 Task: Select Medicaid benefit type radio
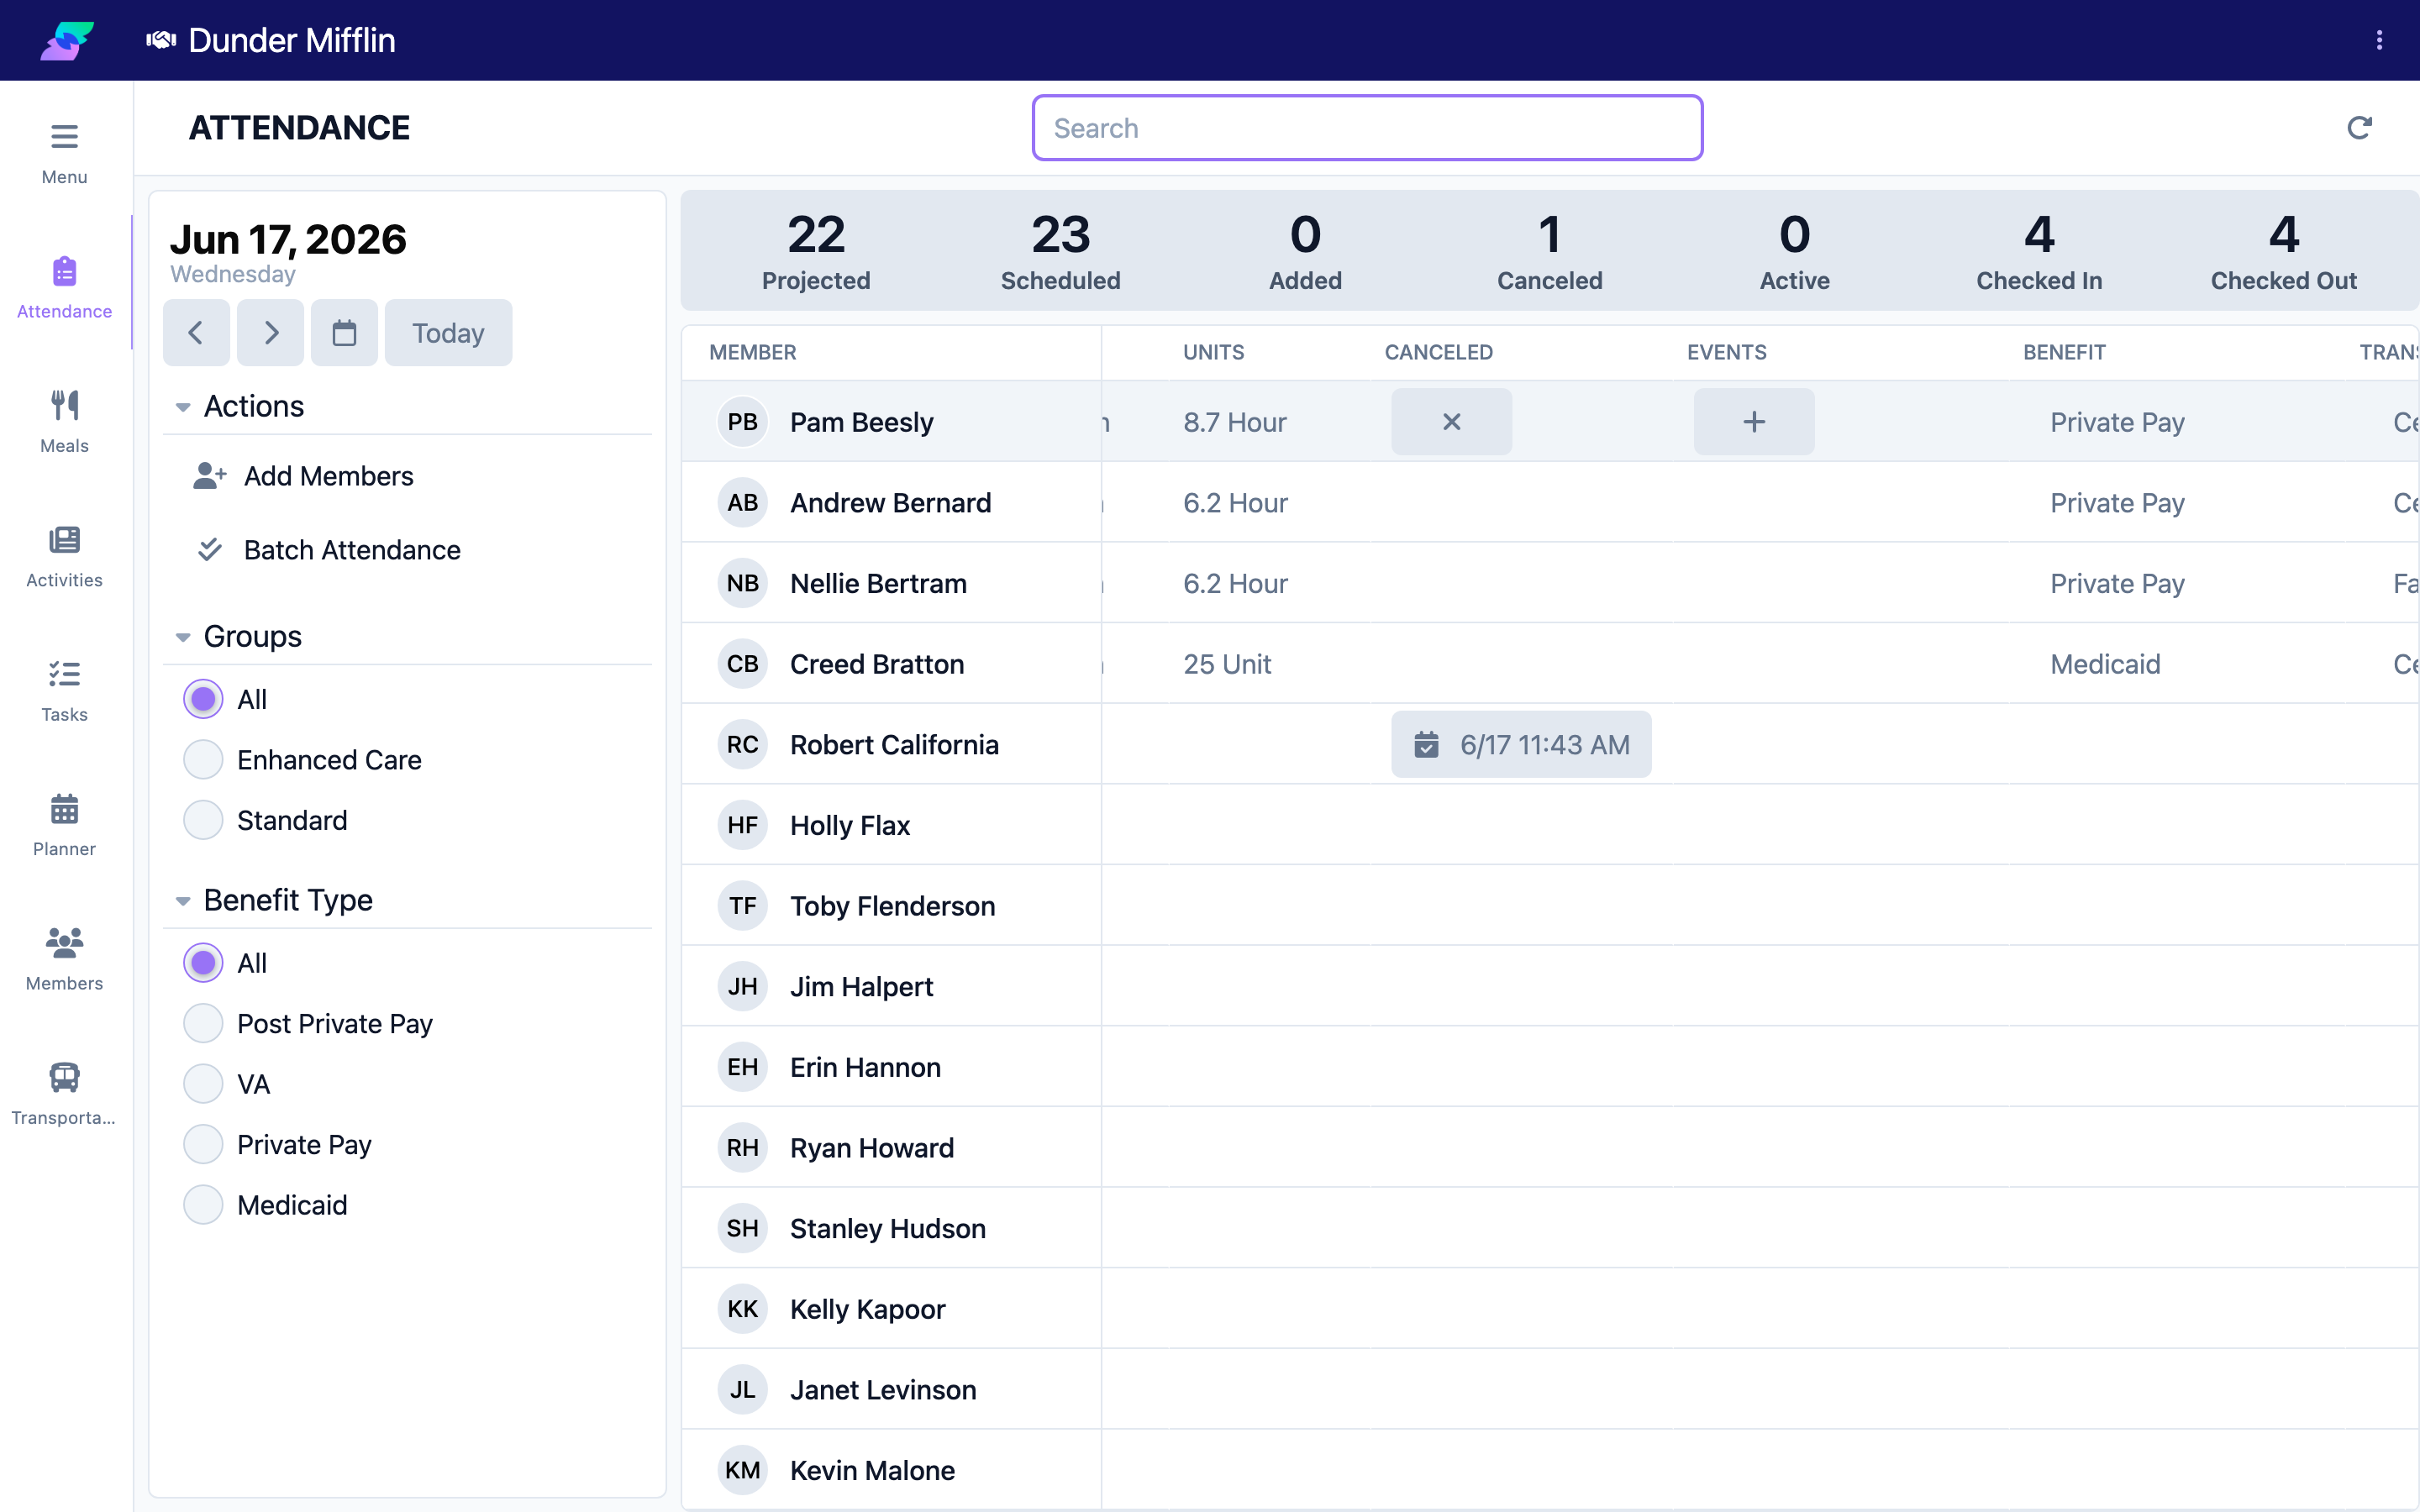(203, 1205)
